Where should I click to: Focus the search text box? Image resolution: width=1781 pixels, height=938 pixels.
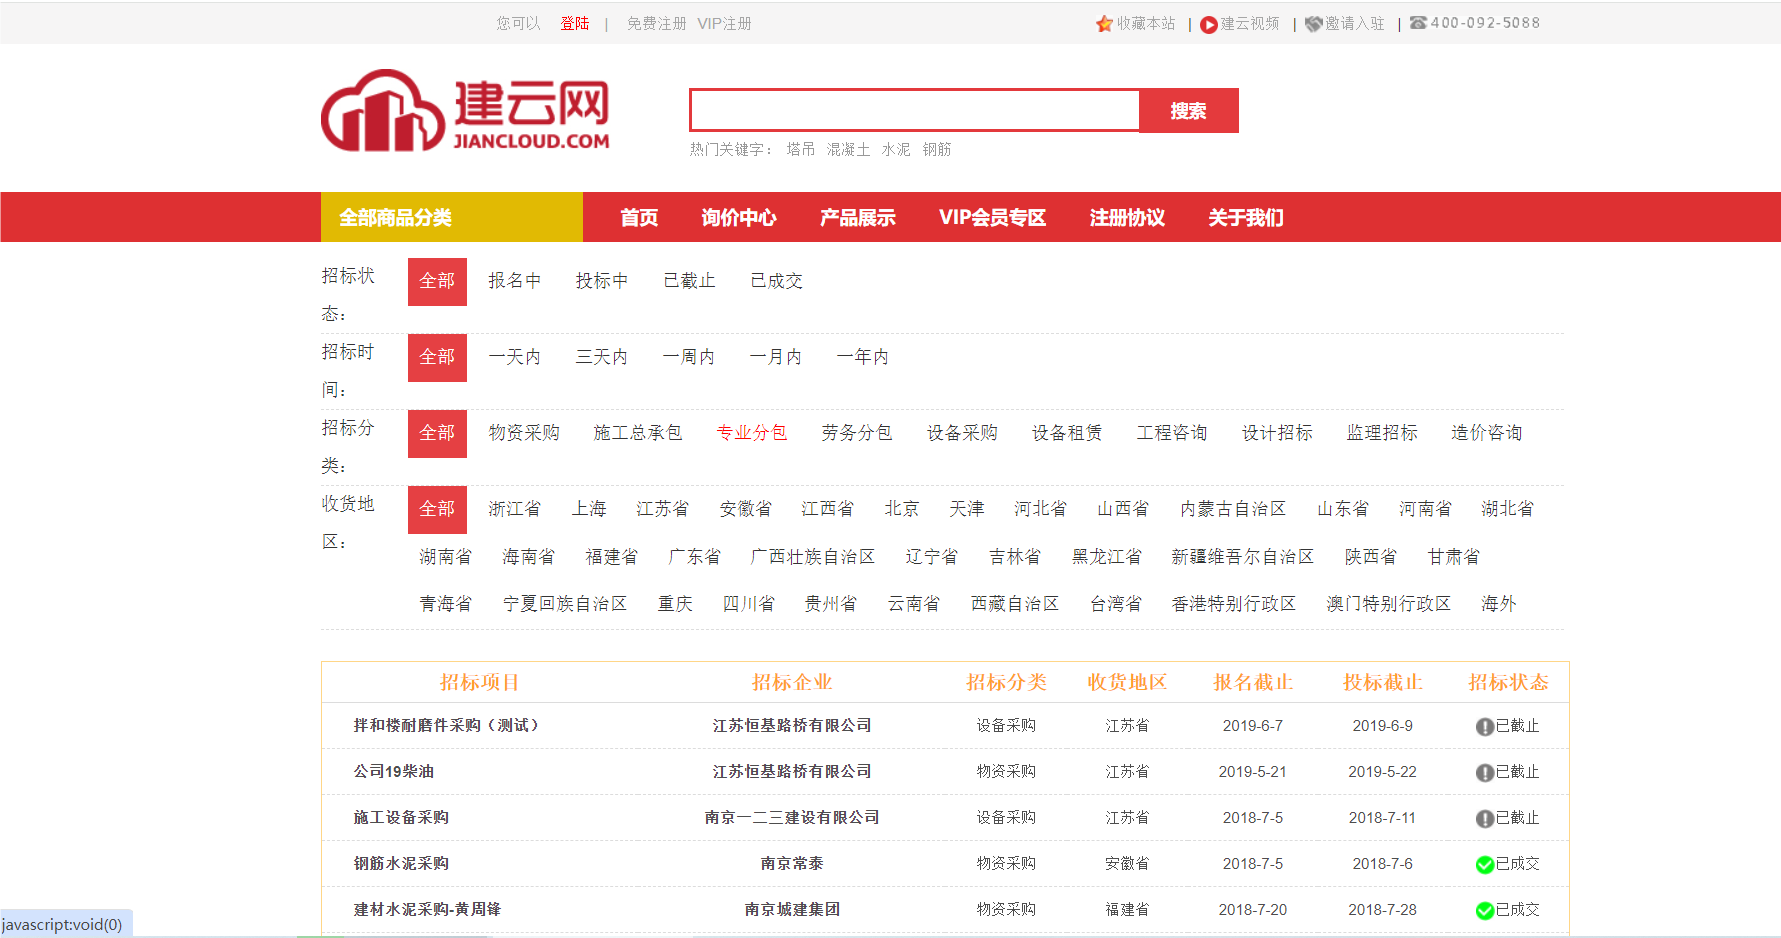[x=914, y=110]
